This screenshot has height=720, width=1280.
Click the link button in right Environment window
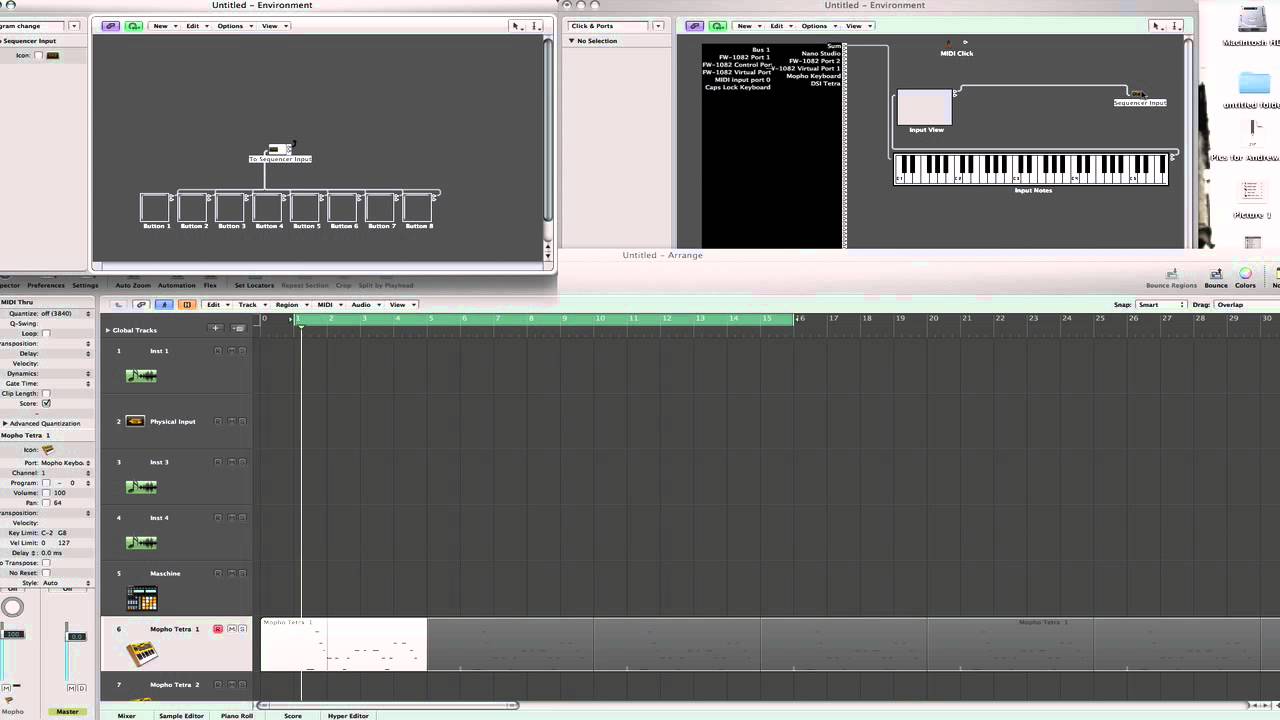[695, 26]
